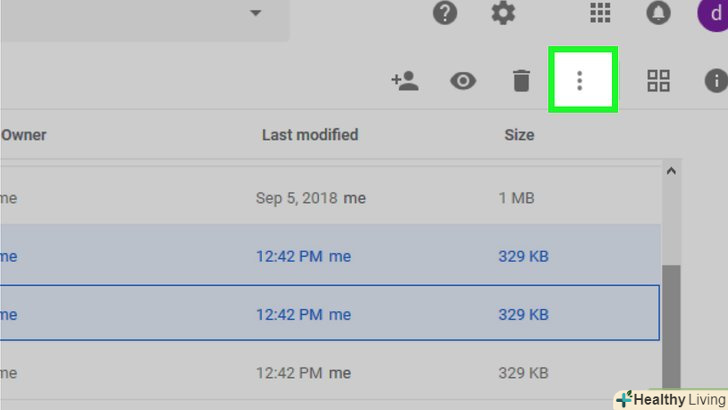The width and height of the screenshot is (728, 410).
Task: Click the Size column header
Action: pyautogui.click(x=519, y=135)
